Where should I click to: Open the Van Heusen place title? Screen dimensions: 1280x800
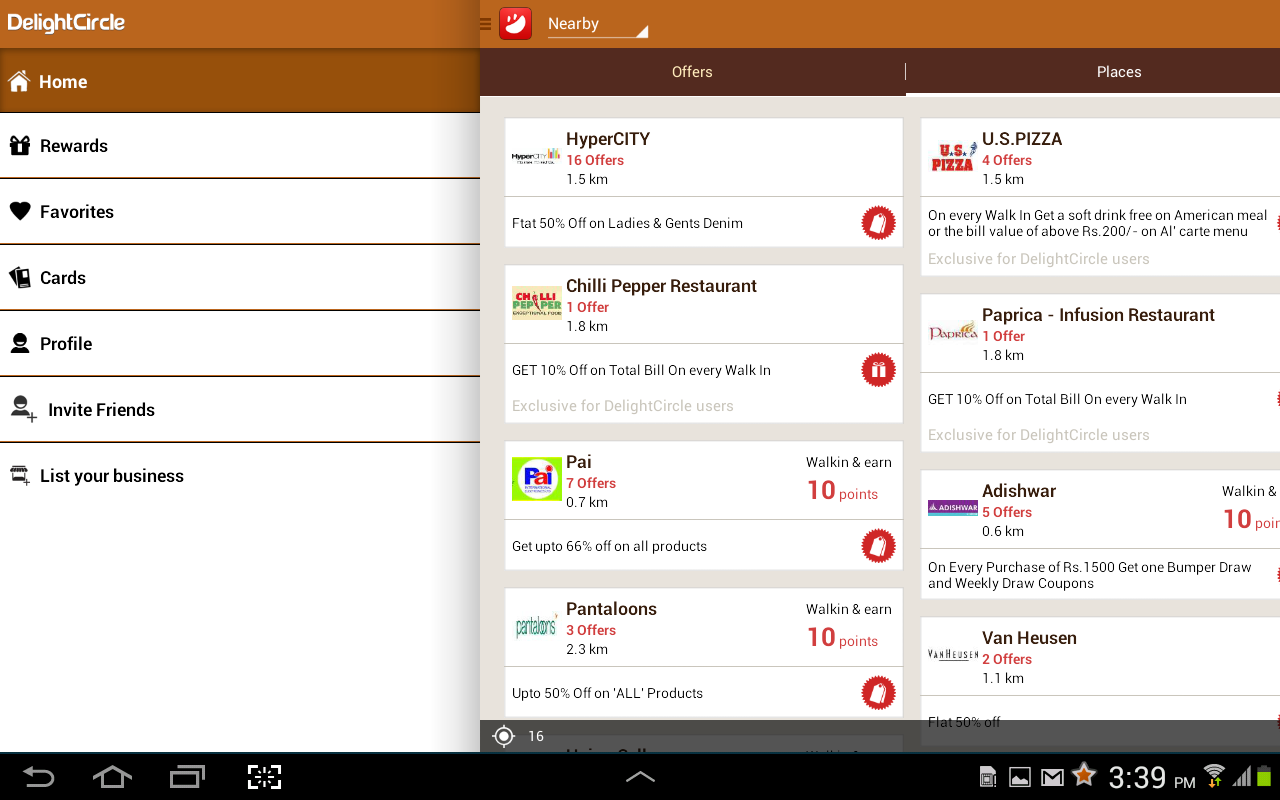pyautogui.click(x=1029, y=638)
